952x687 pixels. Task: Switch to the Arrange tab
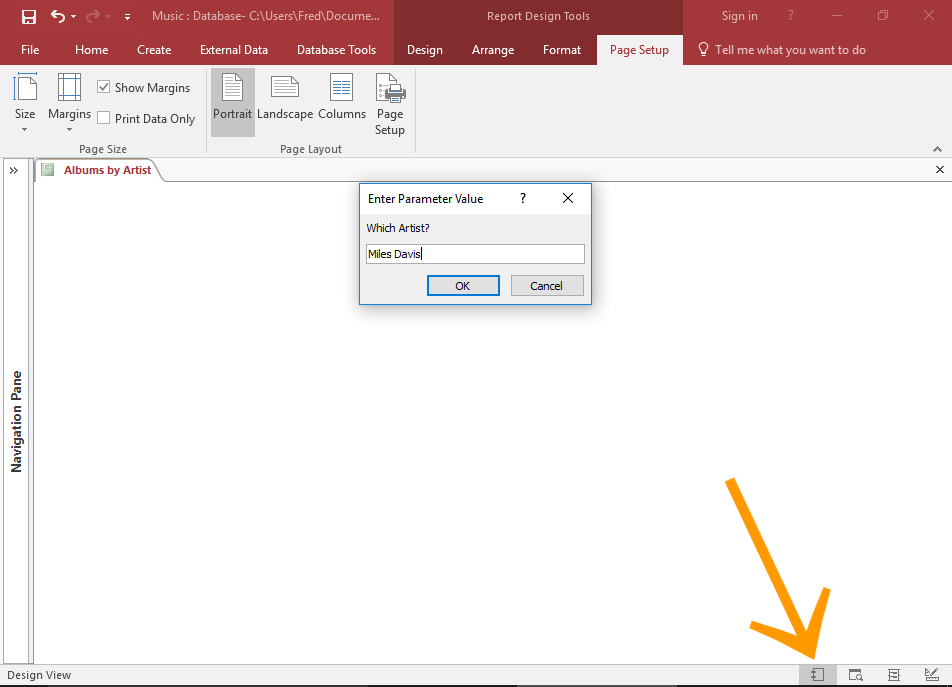(x=493, y=50)
